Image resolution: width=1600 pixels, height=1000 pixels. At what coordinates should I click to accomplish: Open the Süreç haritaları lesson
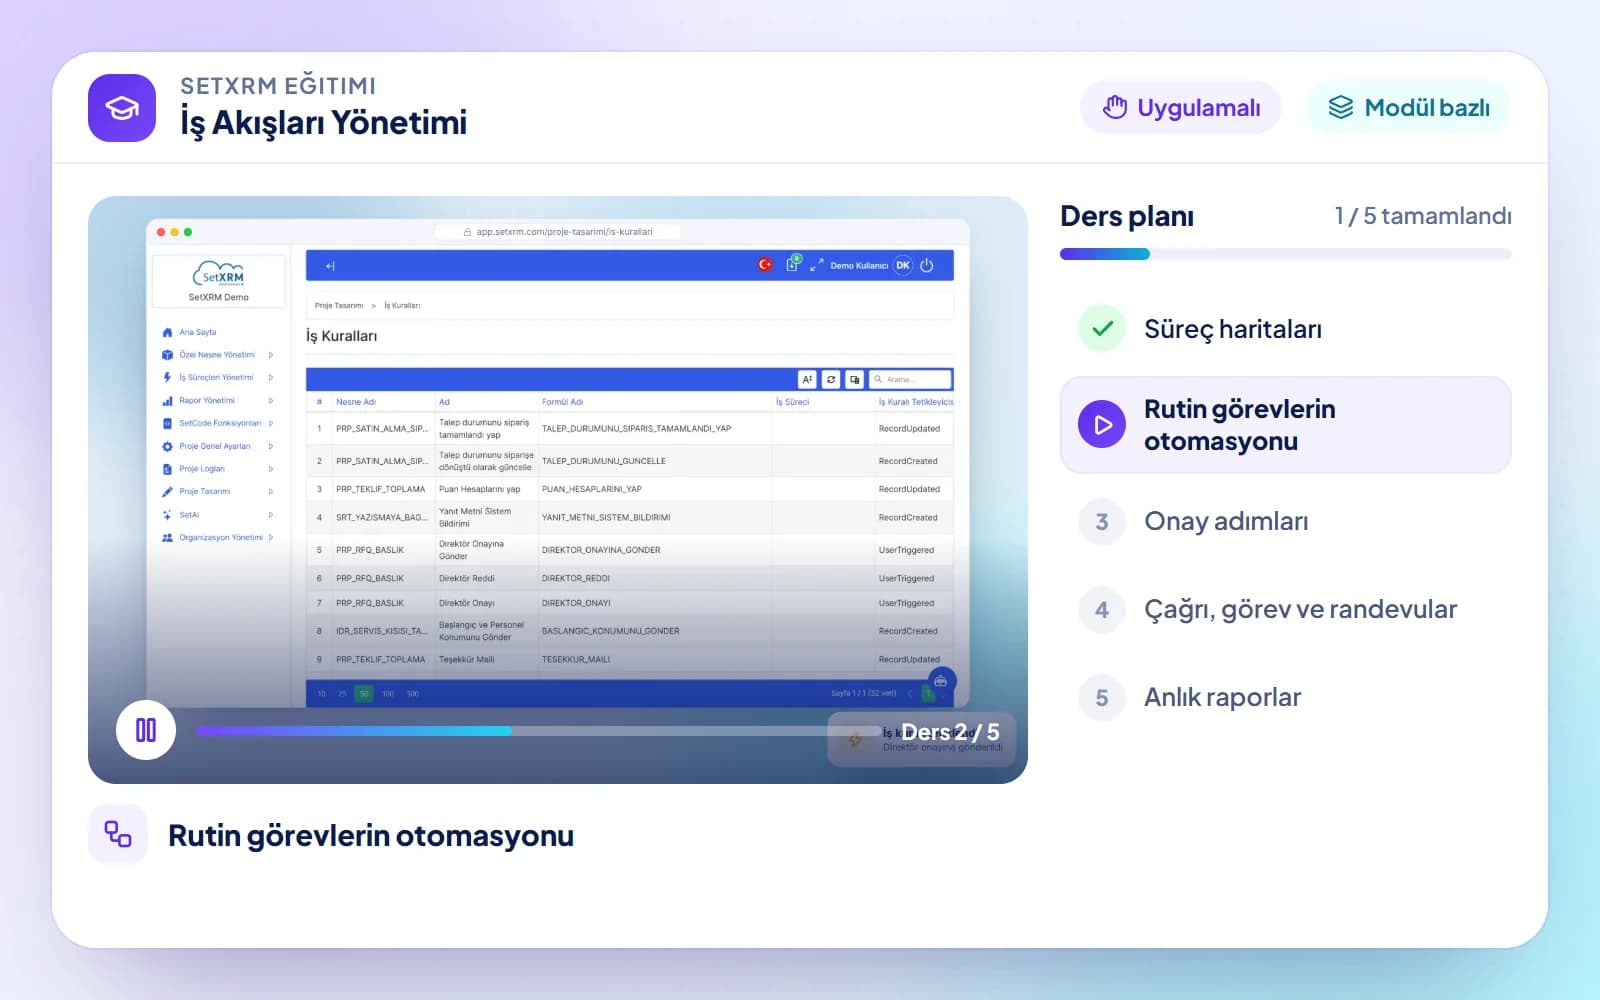point(1285,329)
